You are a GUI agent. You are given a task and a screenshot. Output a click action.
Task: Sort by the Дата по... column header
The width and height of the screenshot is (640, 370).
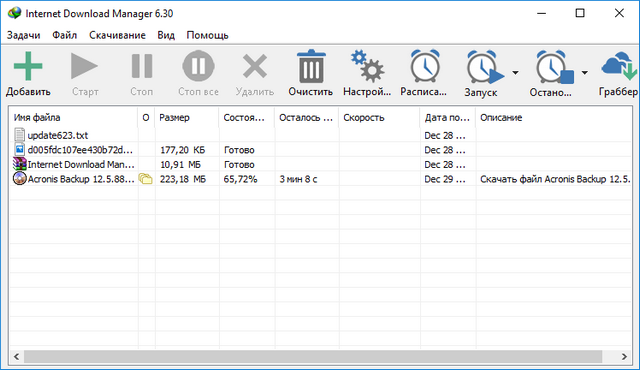point(447,117)
